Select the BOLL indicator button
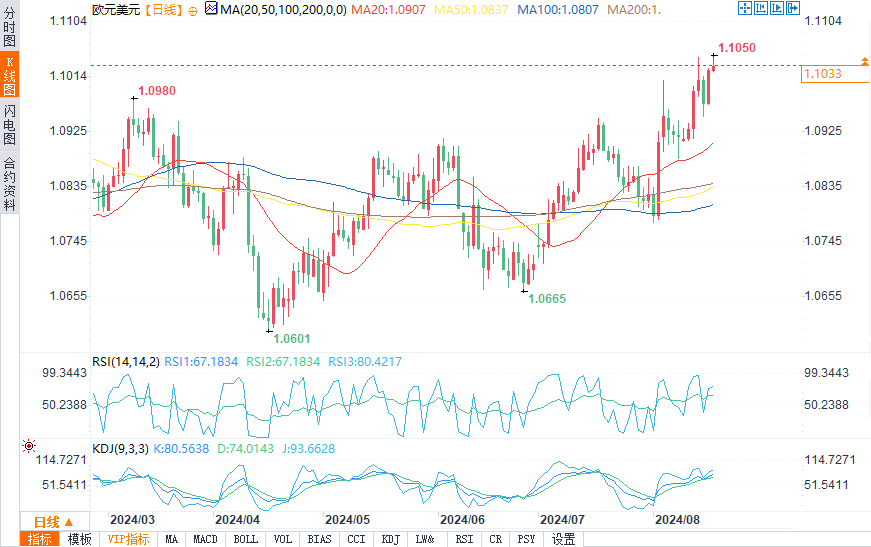This screenshot has height=547, width=871. point(246,539)
